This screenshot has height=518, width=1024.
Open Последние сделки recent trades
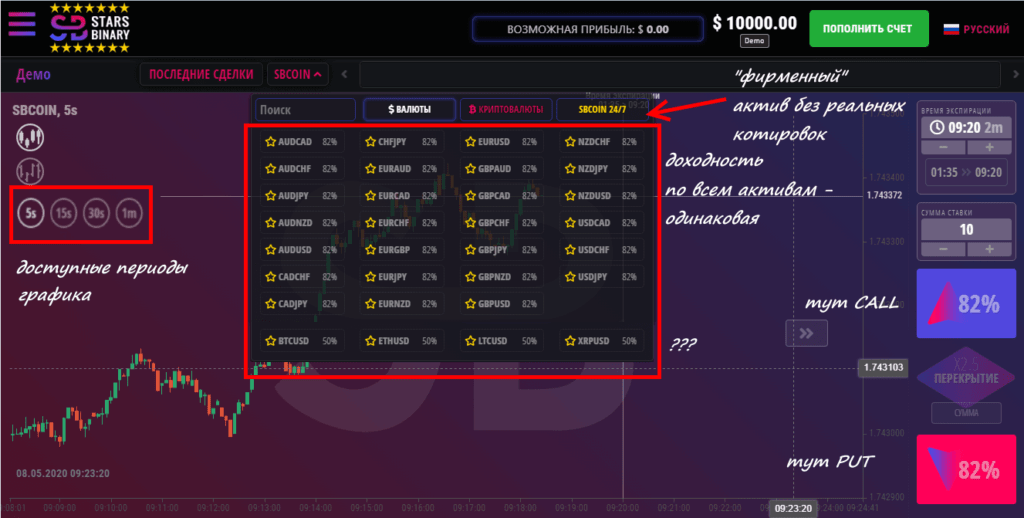click(201, 74)
